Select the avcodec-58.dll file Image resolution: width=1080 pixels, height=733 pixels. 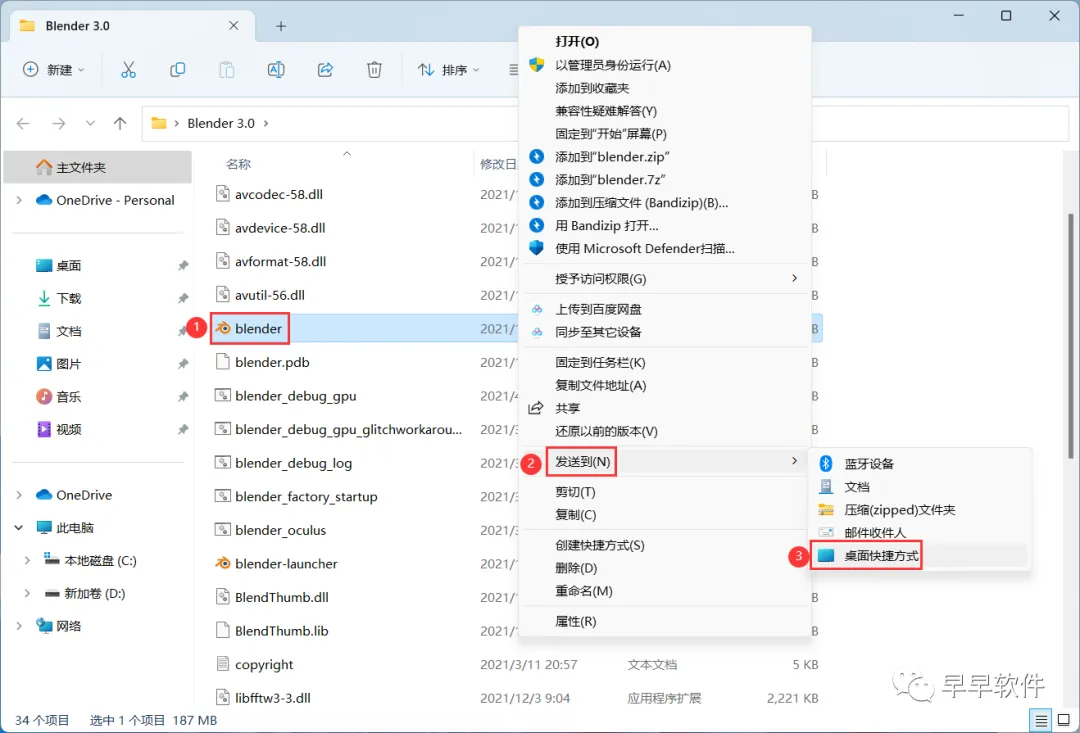tap(278, 194)
